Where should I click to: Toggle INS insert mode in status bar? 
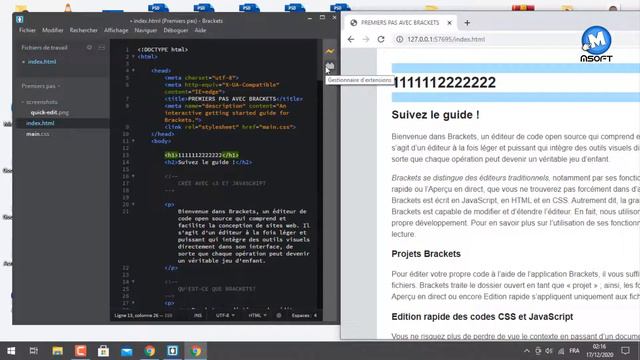(198, 316)
